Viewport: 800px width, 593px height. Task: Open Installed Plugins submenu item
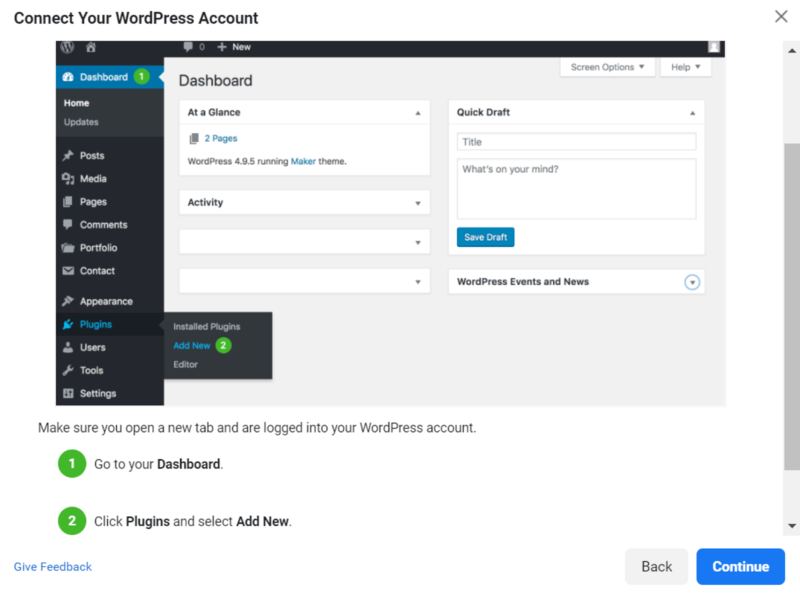[206, 326]
